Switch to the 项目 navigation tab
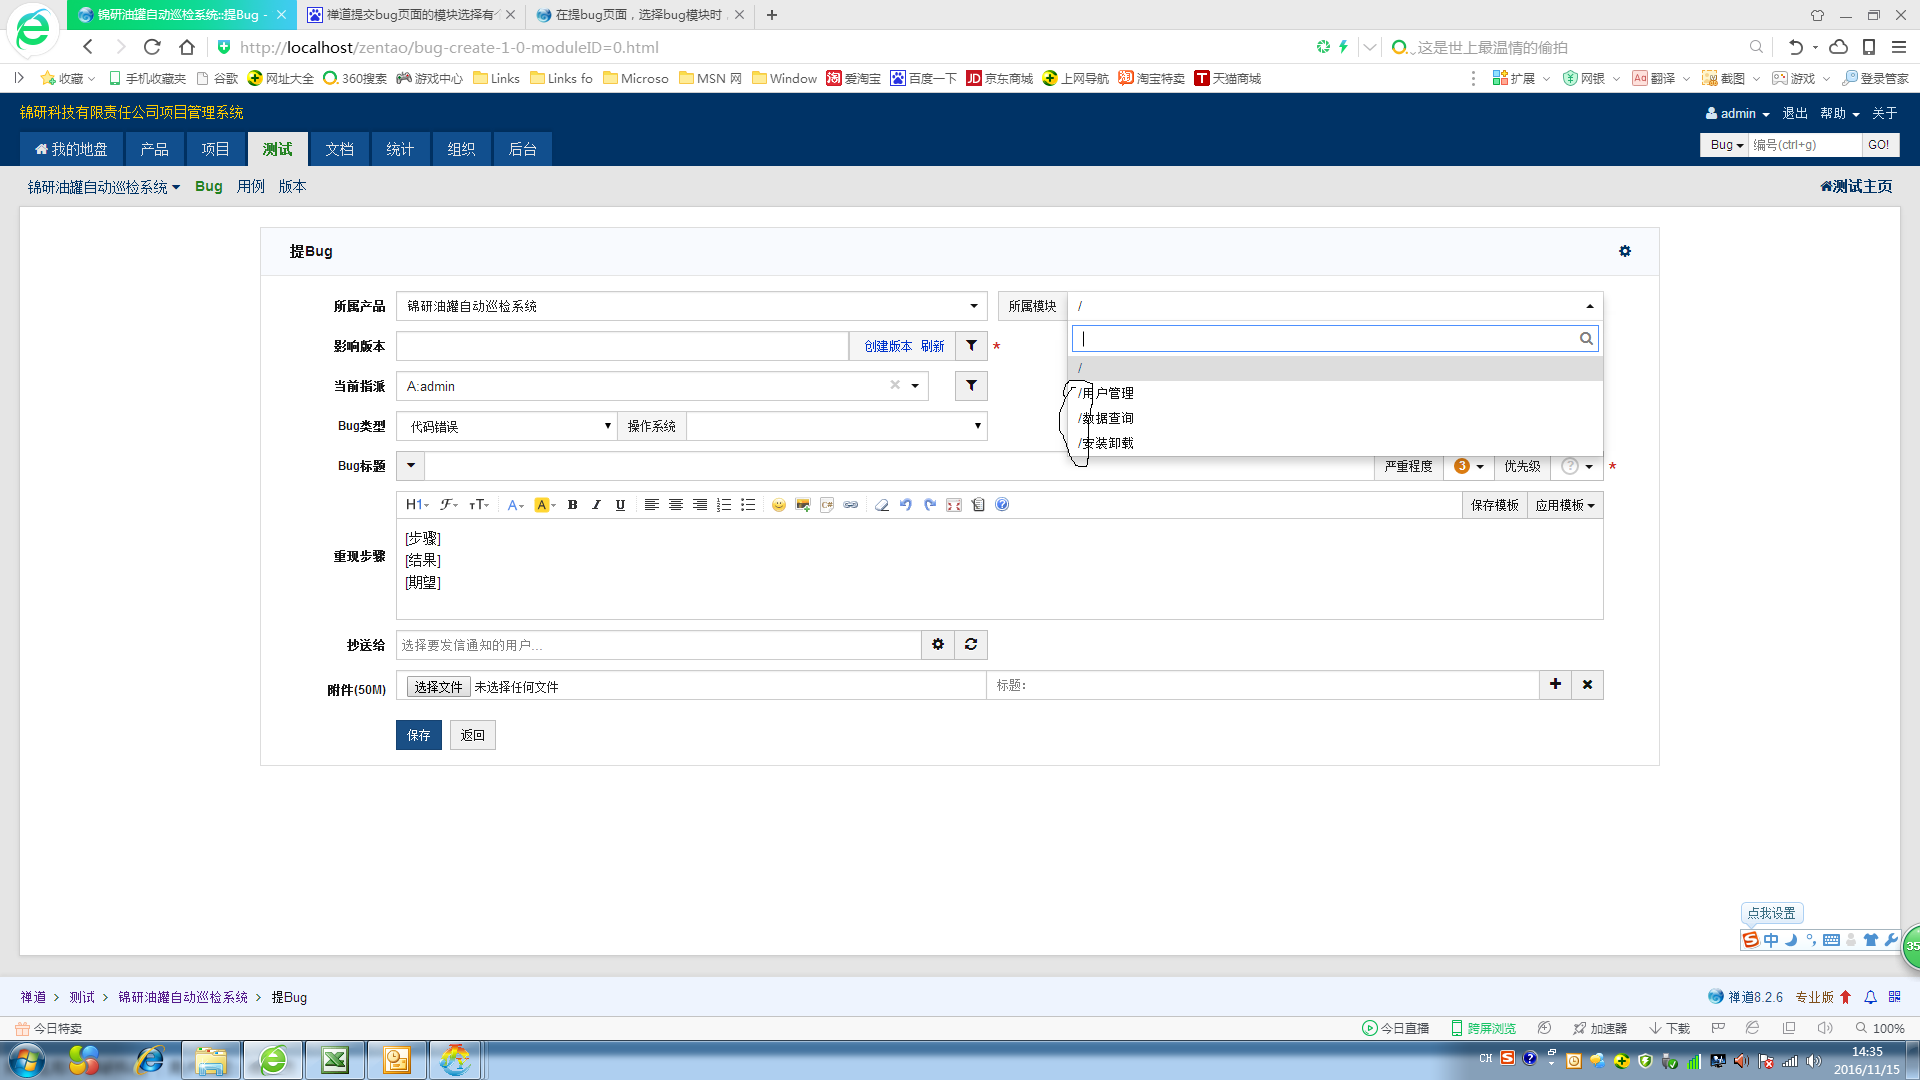This screenshot has height=1080, width=1920. pos(215,149)
